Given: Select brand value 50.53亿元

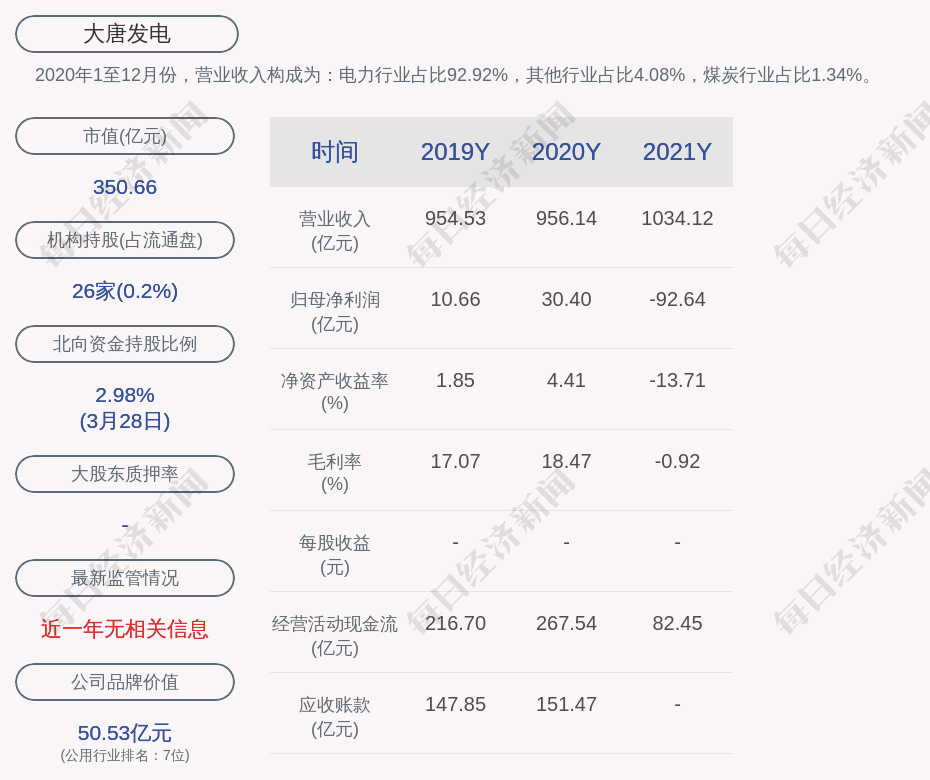Looking at the screenshot, I should [x=125, y=733].
